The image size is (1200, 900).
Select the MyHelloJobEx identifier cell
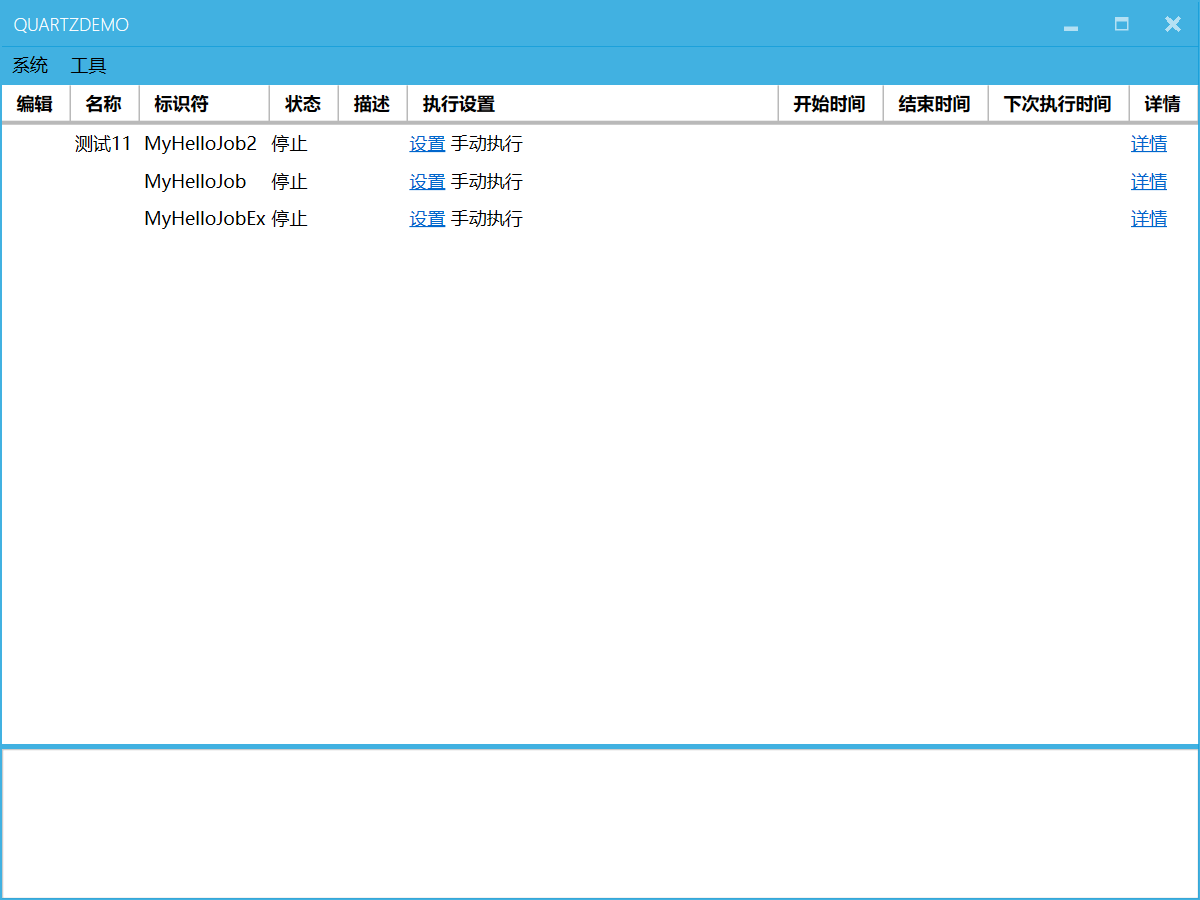click(x=205, y=219)
